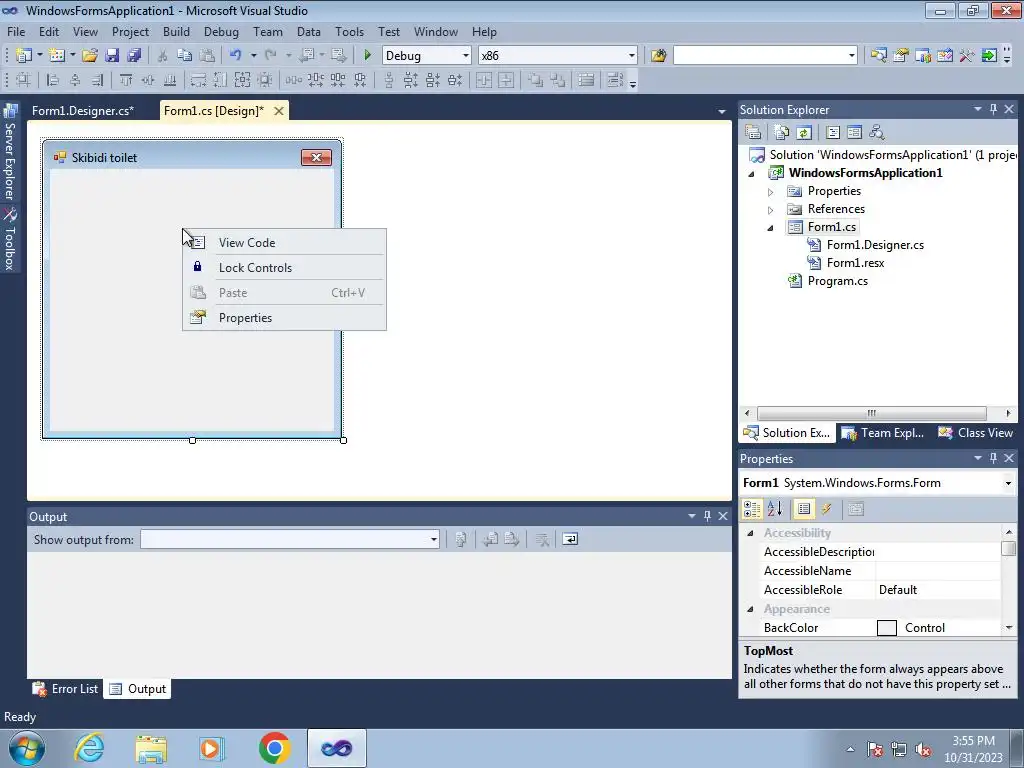Click the Align to Grid layout icon
This screenshot has height=768, width=1024.
(x=24, y=80)
